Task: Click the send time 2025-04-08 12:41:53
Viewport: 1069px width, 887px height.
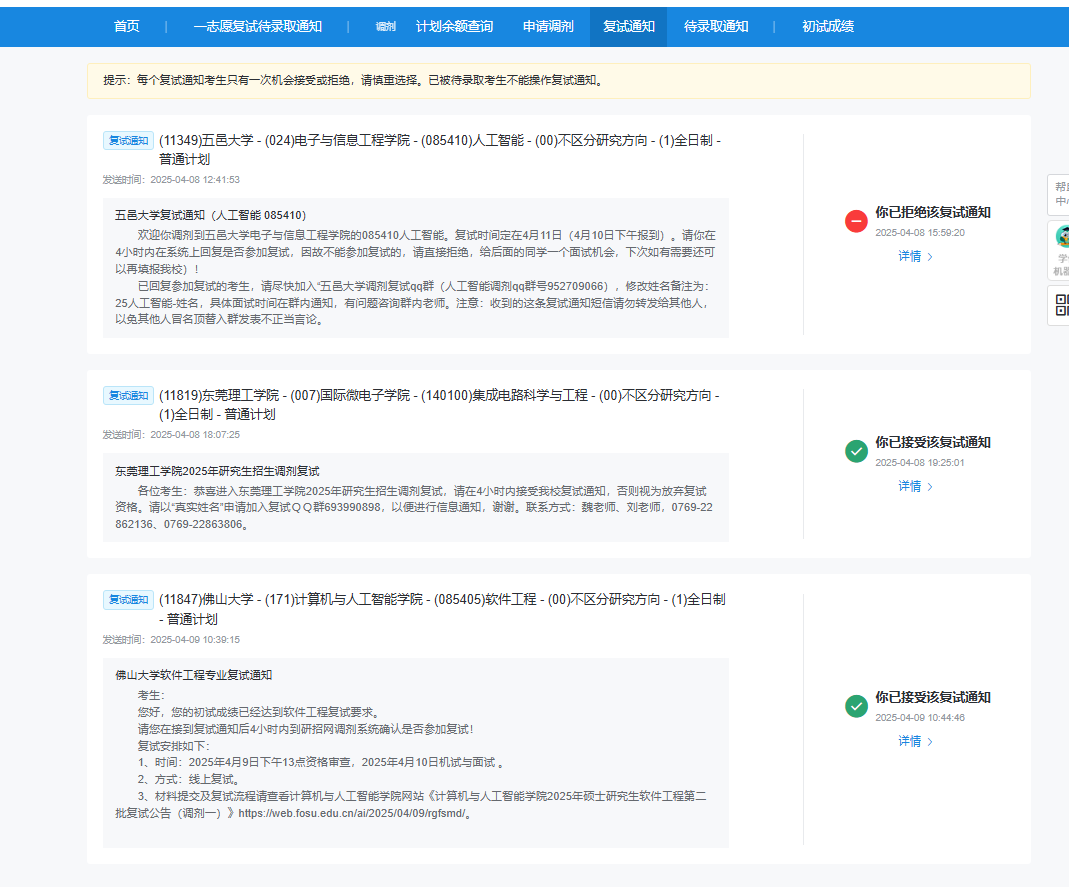Action: 195,180
